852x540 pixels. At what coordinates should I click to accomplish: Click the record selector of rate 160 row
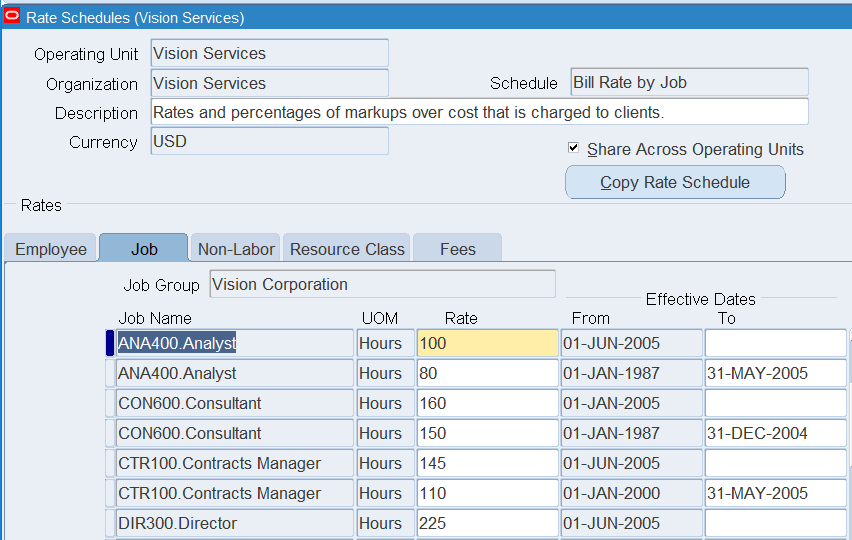pos(110,403)
